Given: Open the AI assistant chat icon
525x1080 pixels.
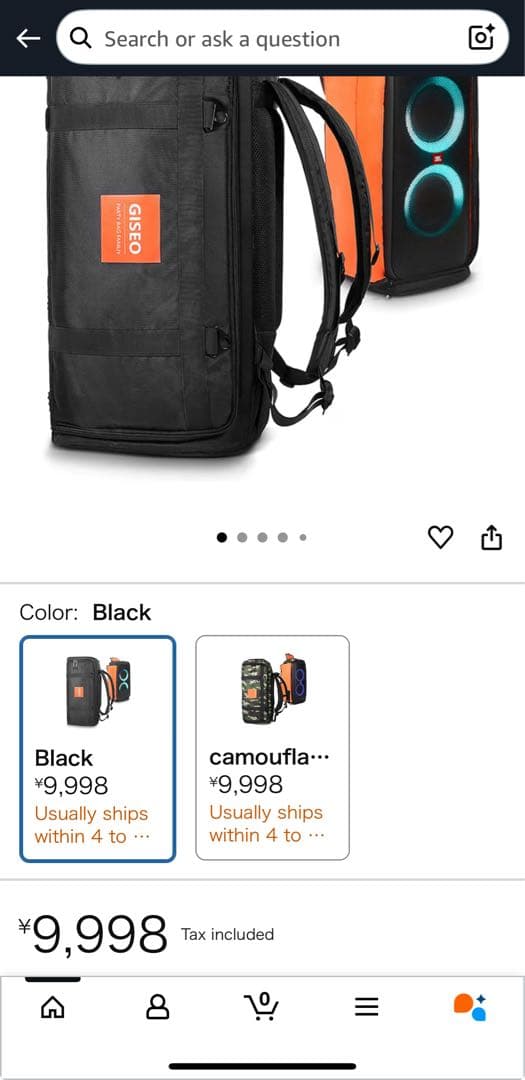Looking at the screenshot, I should [x=470, y=1007].
